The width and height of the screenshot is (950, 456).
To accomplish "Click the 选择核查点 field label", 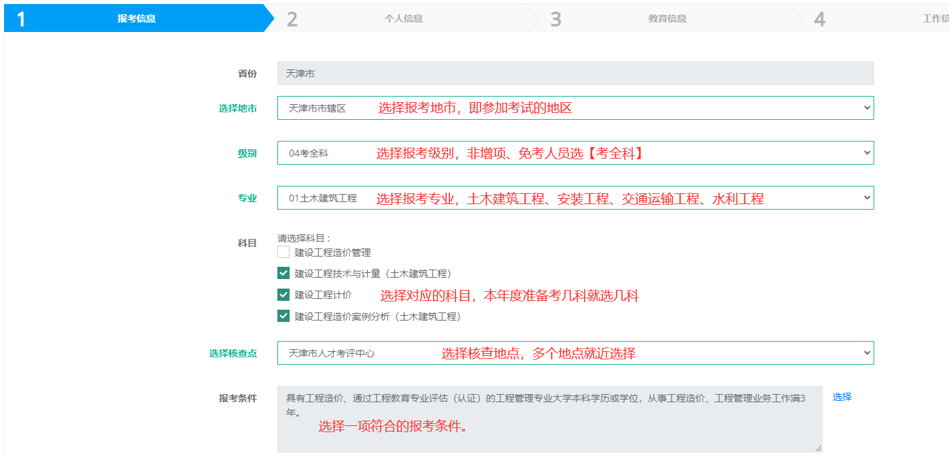I will tap(233, 353).
